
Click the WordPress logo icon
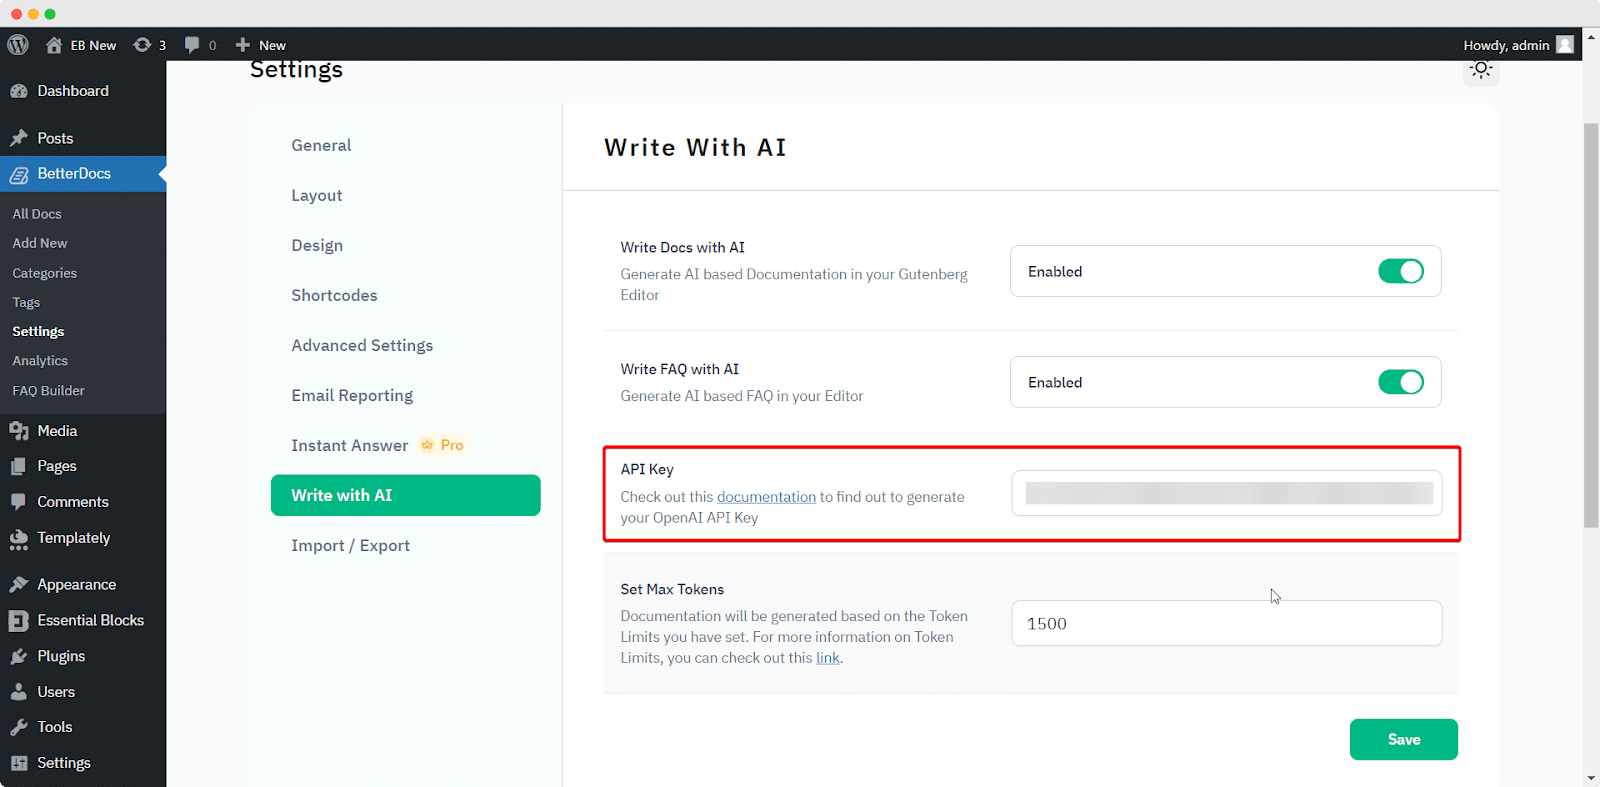tap(18, 45)
